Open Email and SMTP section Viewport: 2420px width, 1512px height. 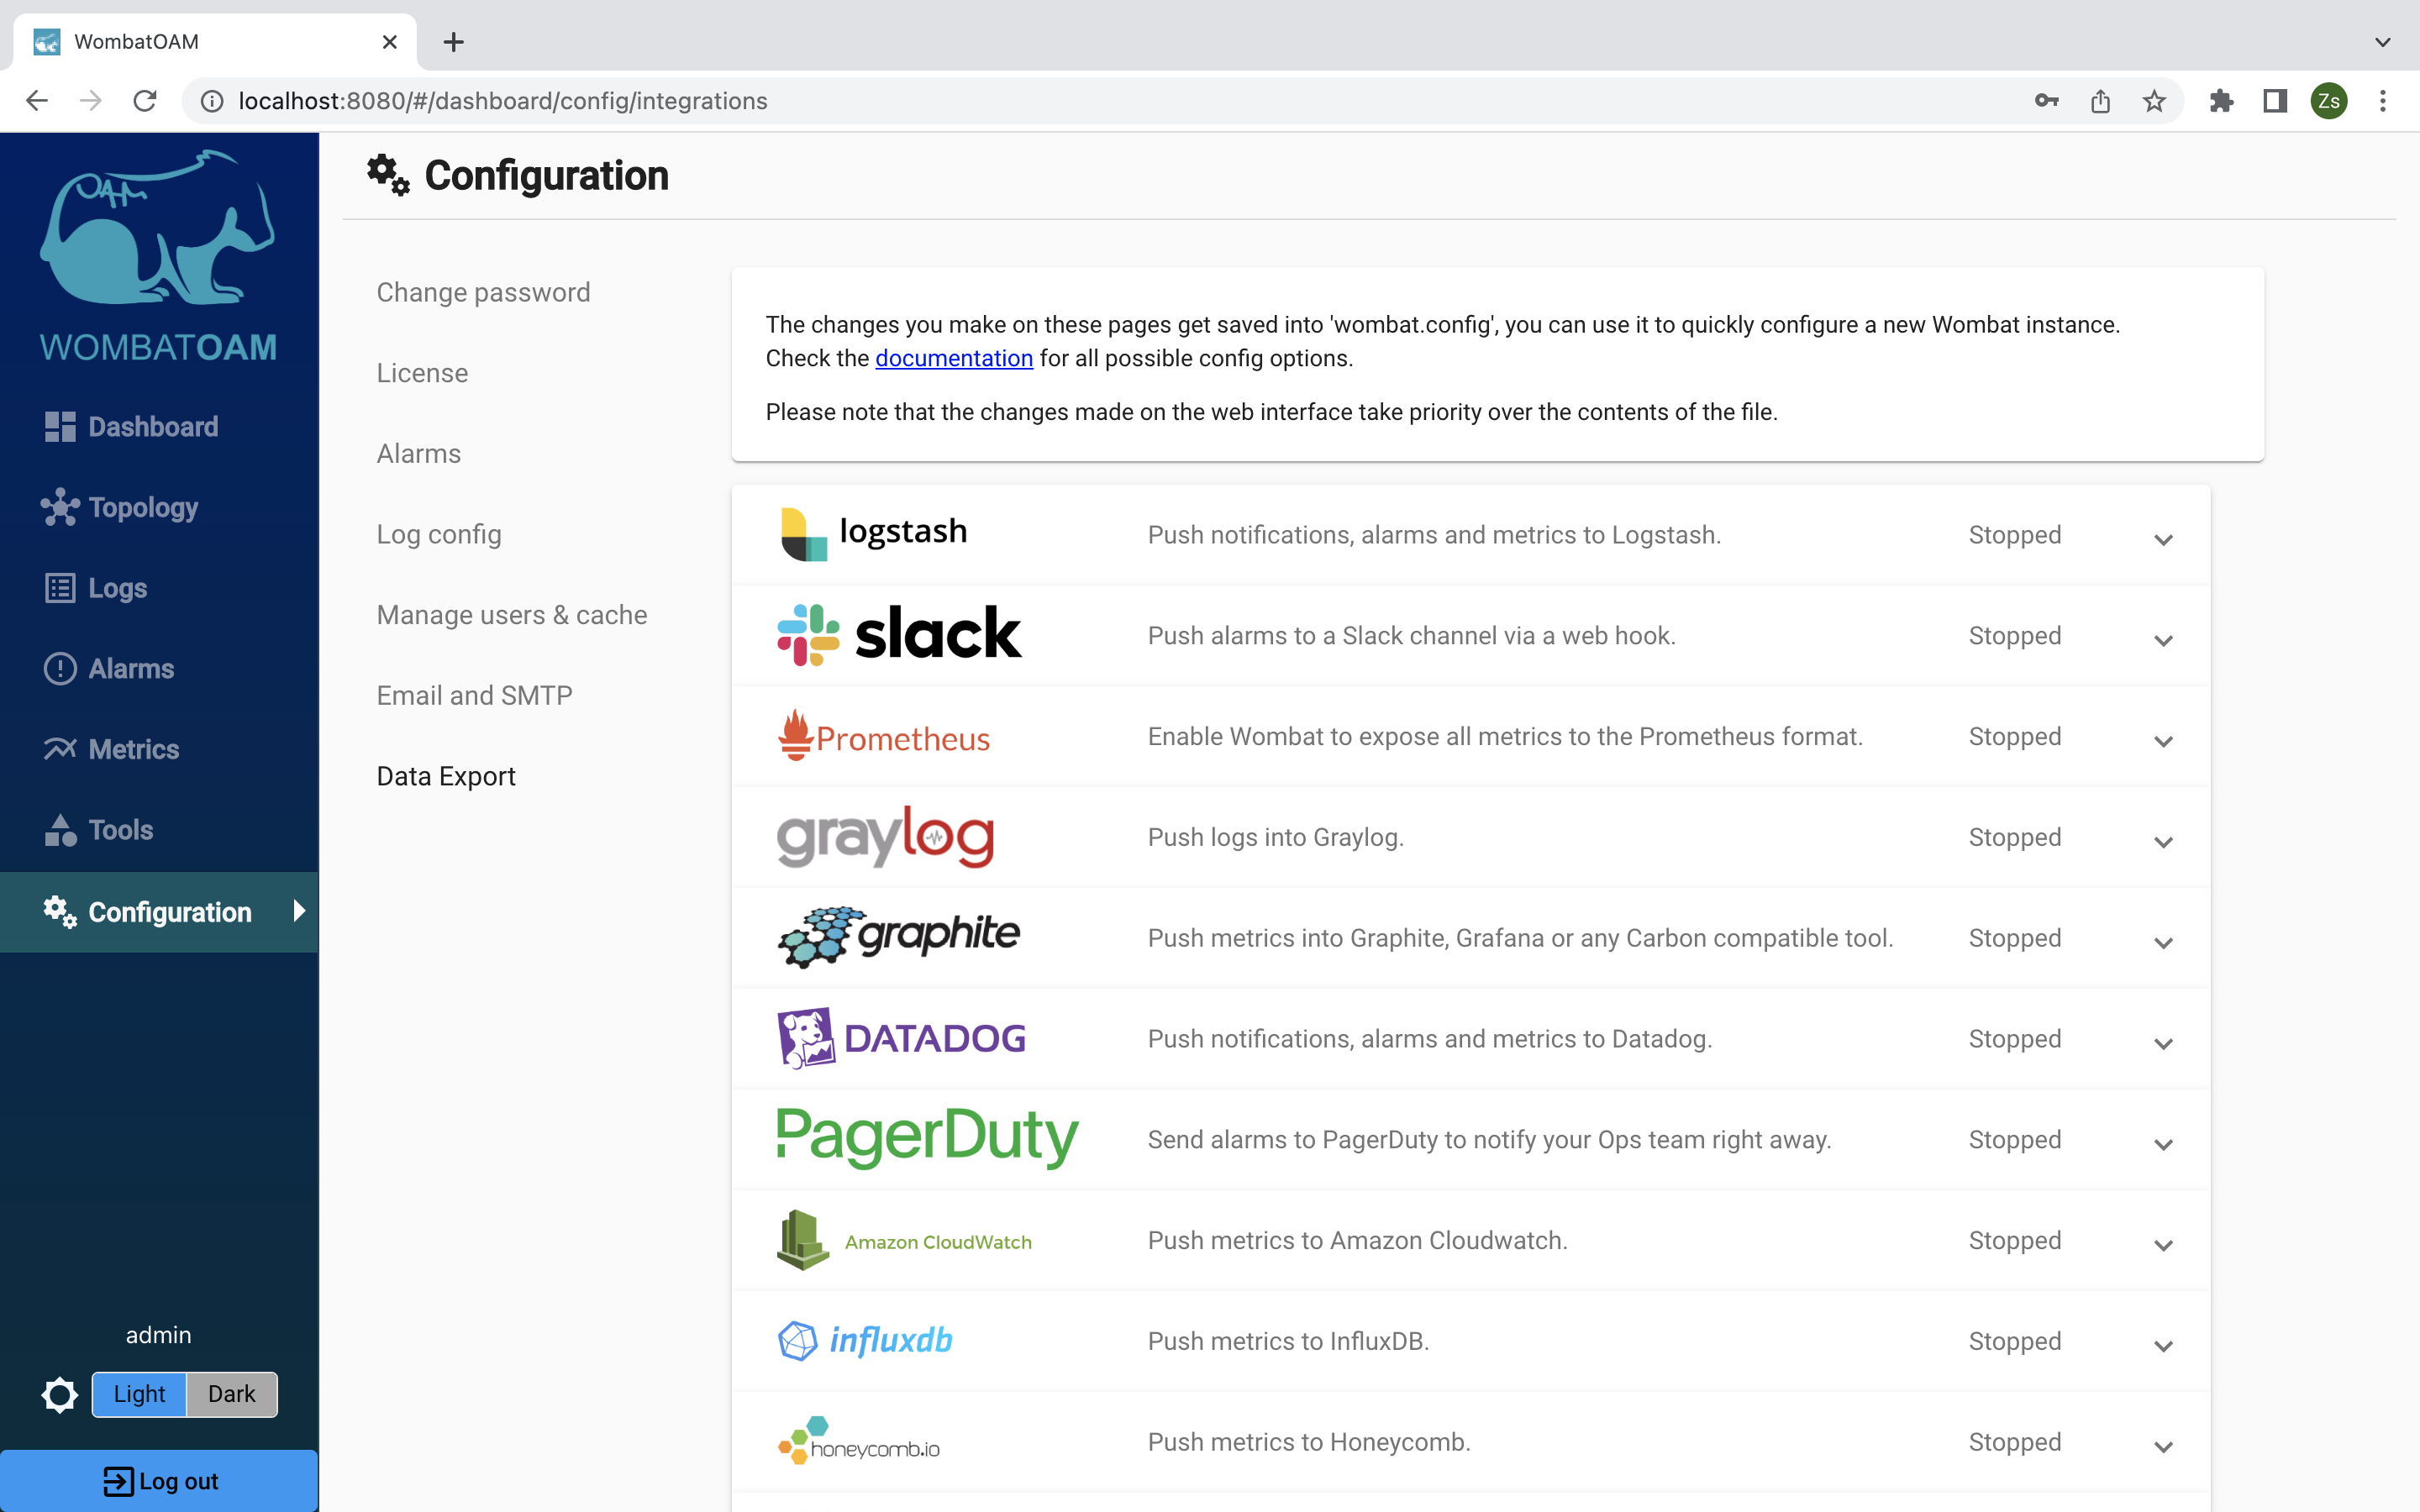(474, 696)
